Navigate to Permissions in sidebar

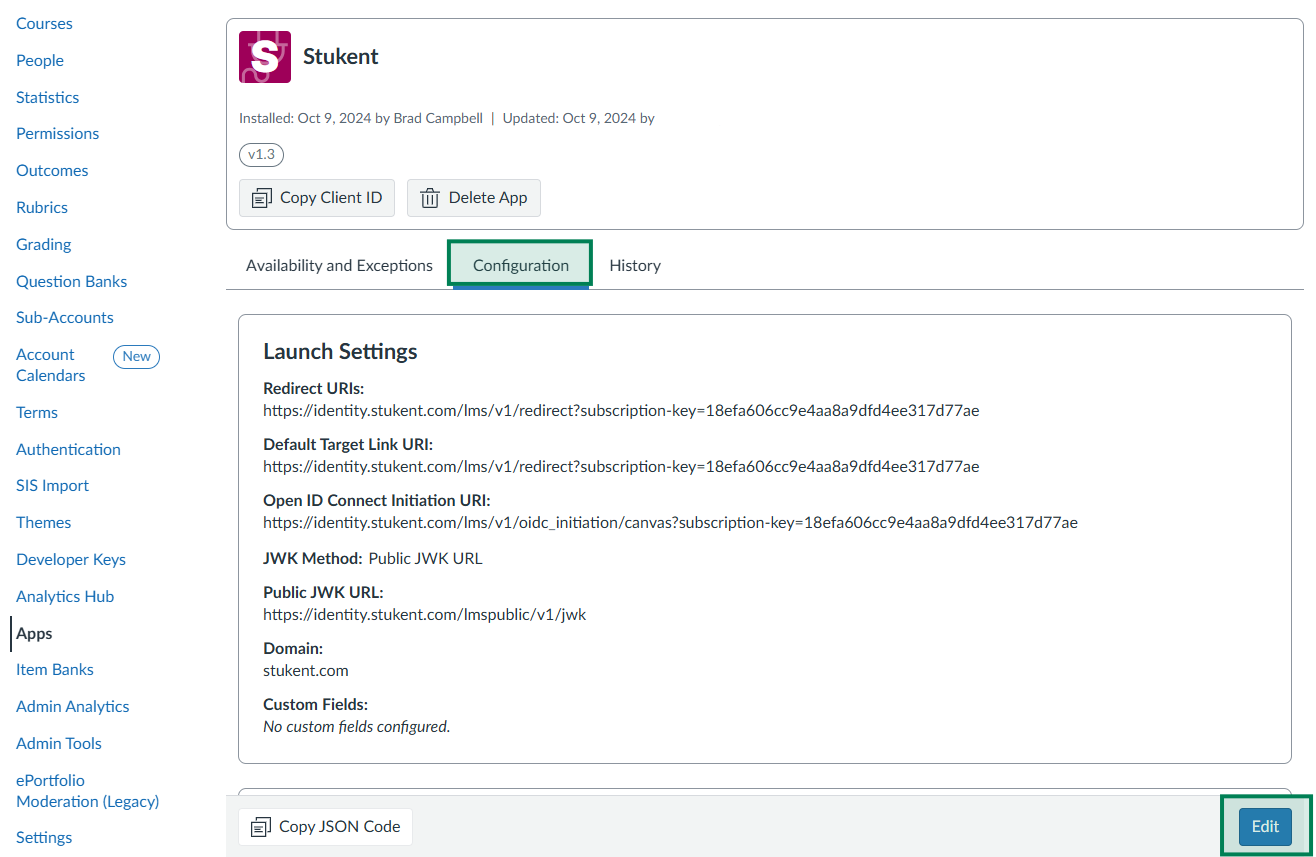57,134
